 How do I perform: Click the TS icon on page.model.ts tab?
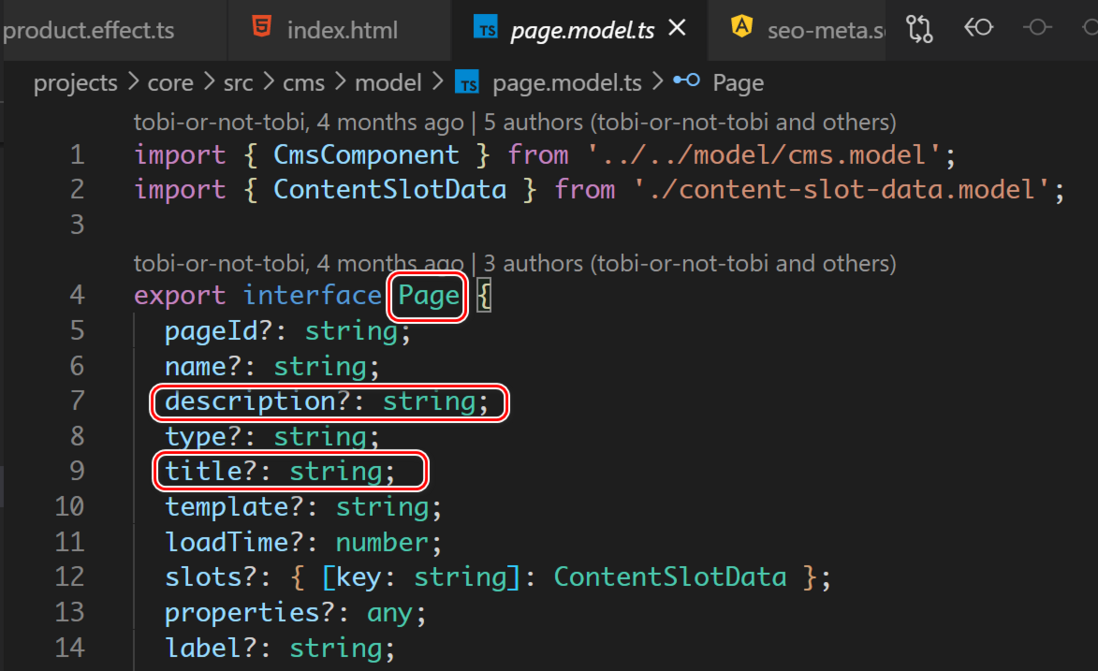click(x=485, y=27)
